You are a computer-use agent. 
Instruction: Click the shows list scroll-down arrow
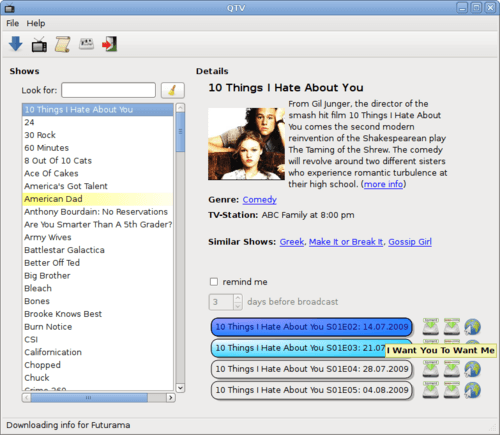click(180, 388)
